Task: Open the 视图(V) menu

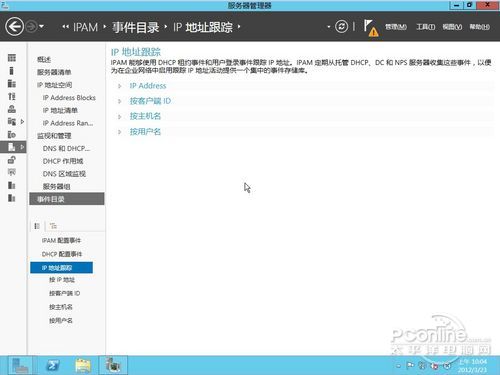Action: point(452,27)
